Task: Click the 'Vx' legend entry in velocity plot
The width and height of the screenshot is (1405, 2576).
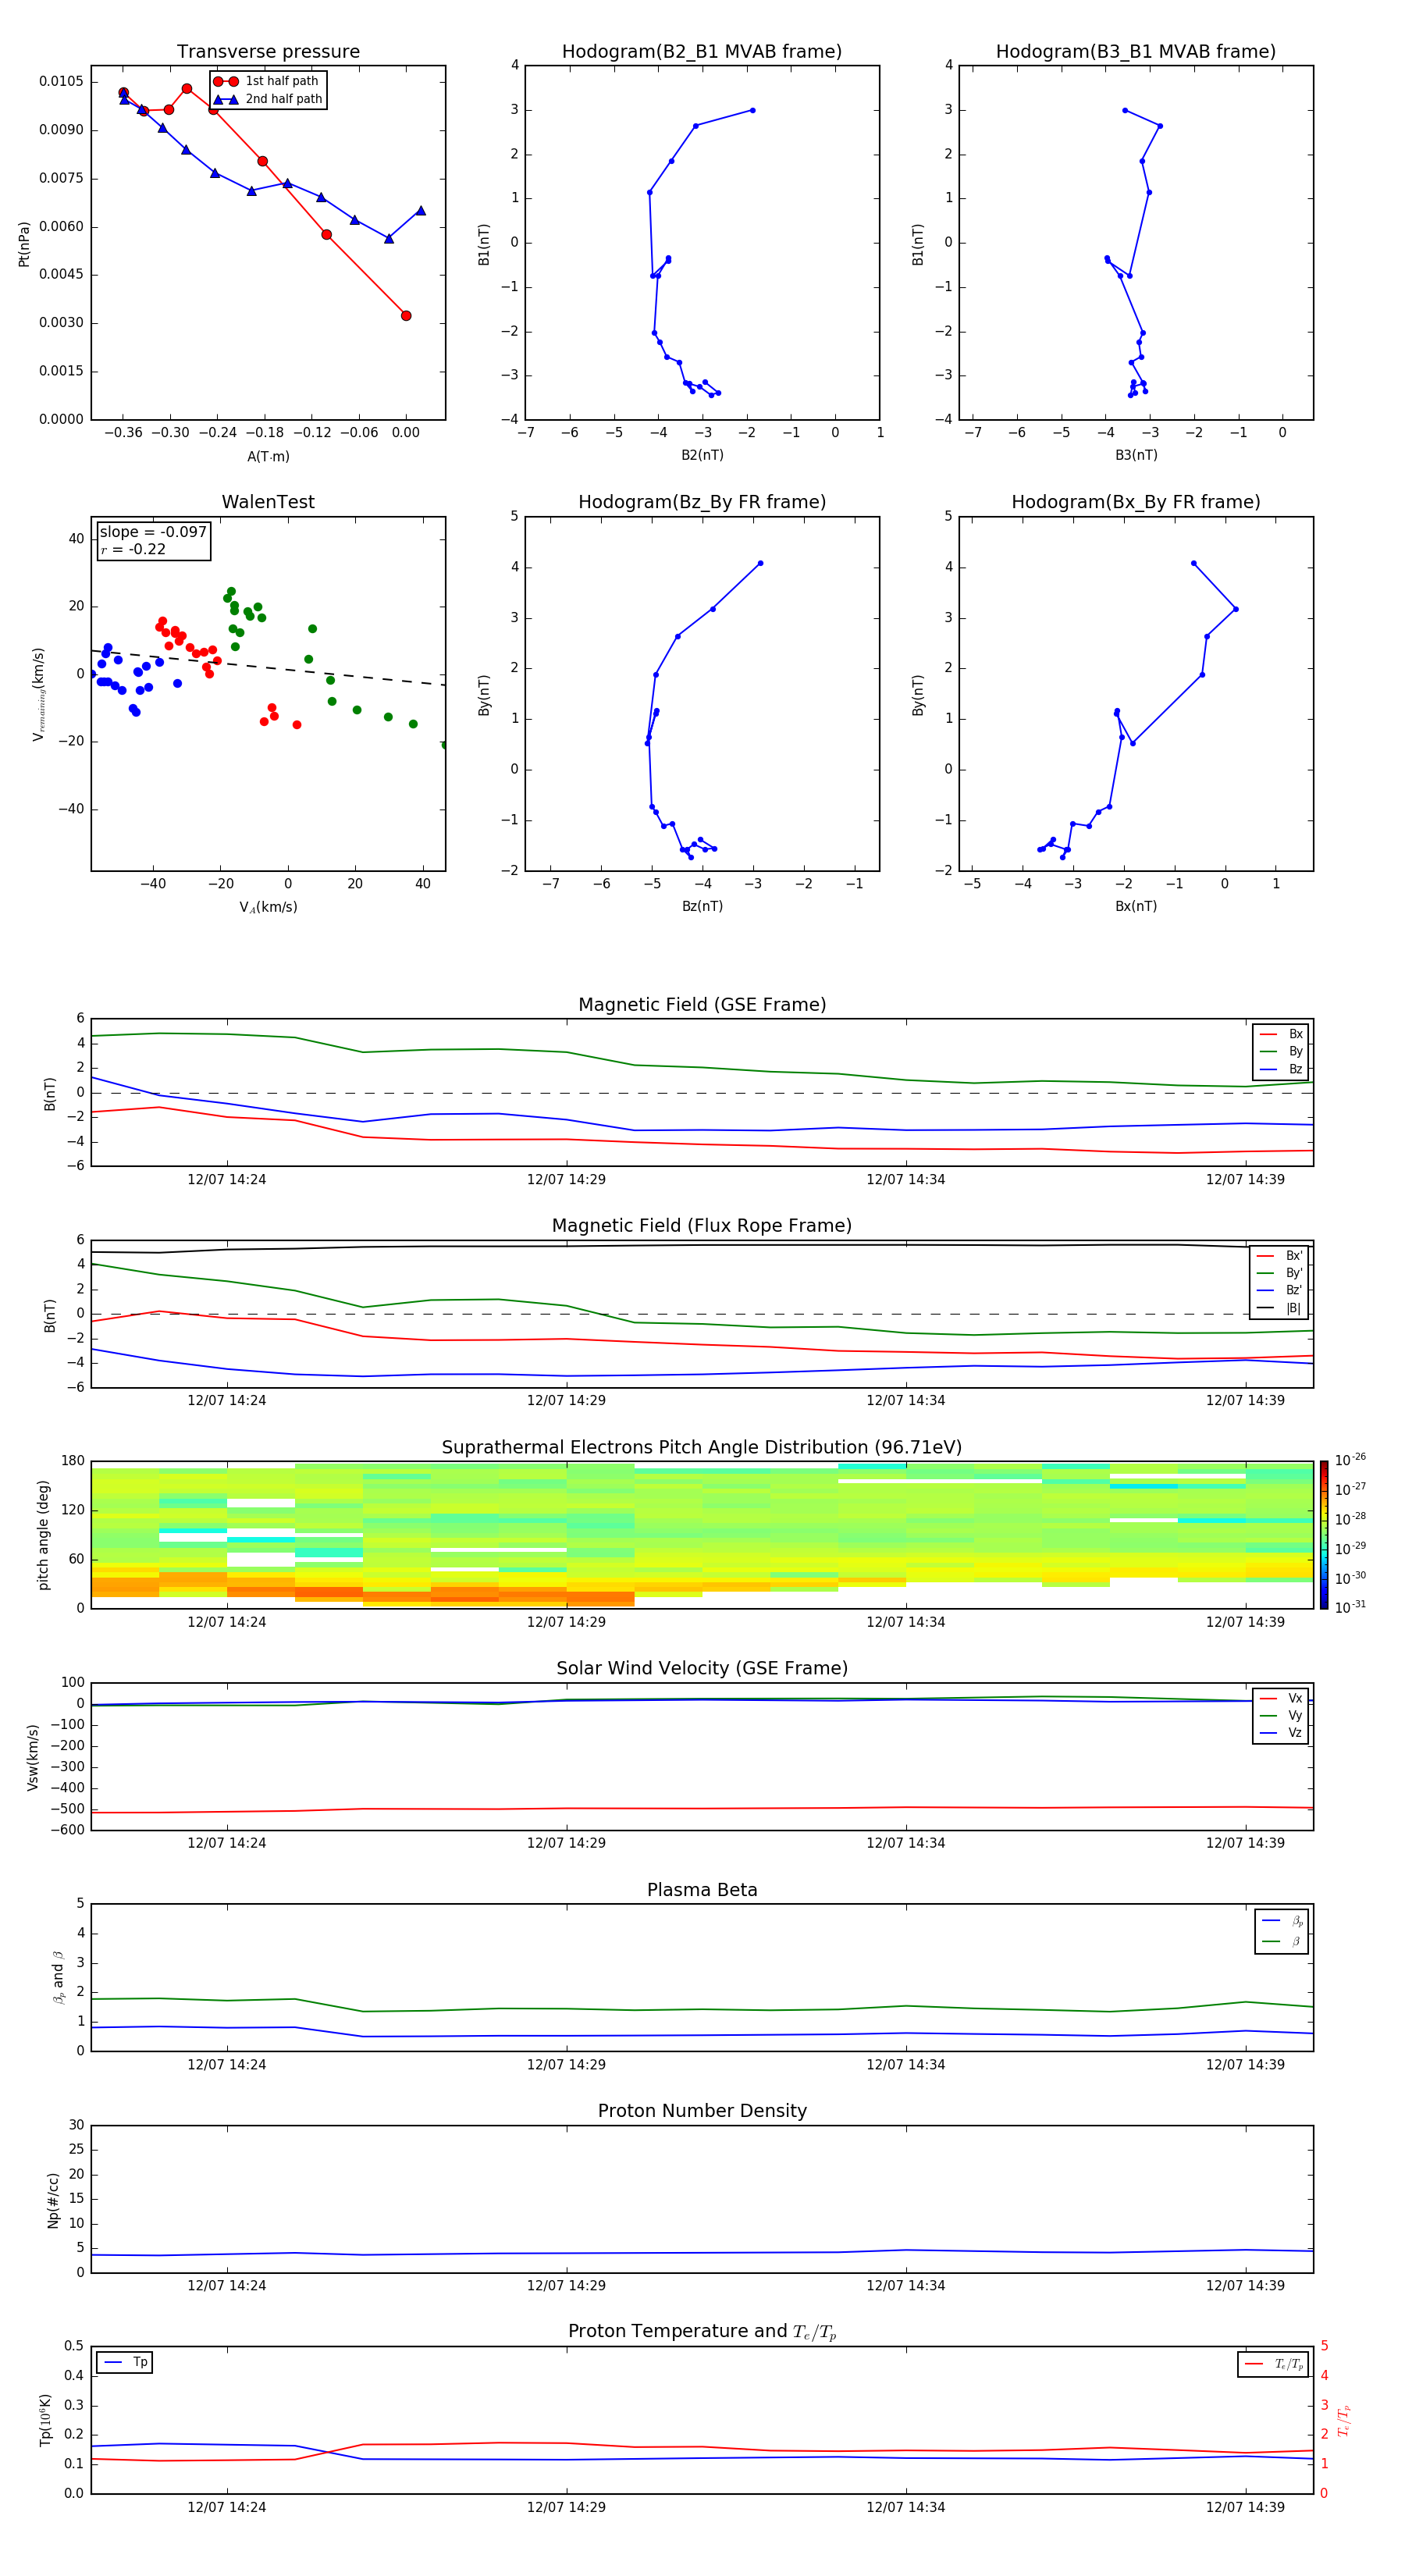Action: (x=1282, y=1698)
